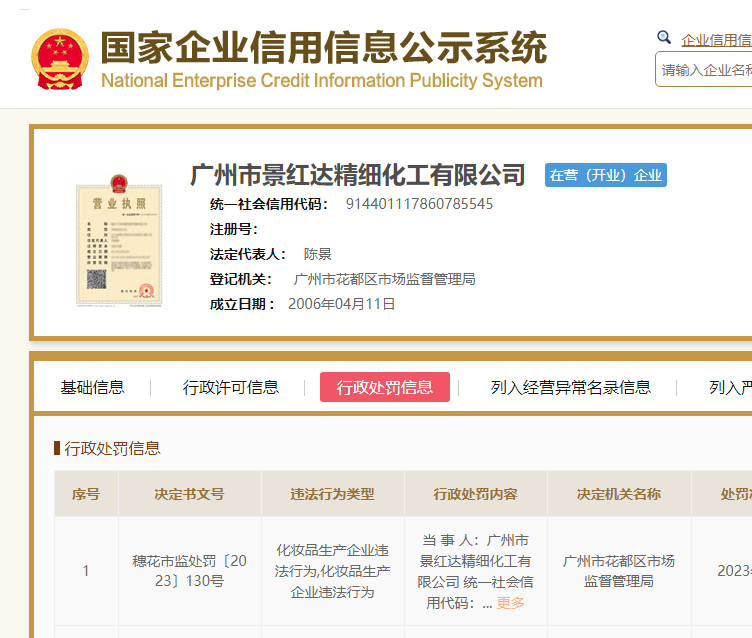Image resolution: width=752 pixels, height=638 pixels.
Task: Click the 行政处罚内容 column header
Action: click(475, 494)
